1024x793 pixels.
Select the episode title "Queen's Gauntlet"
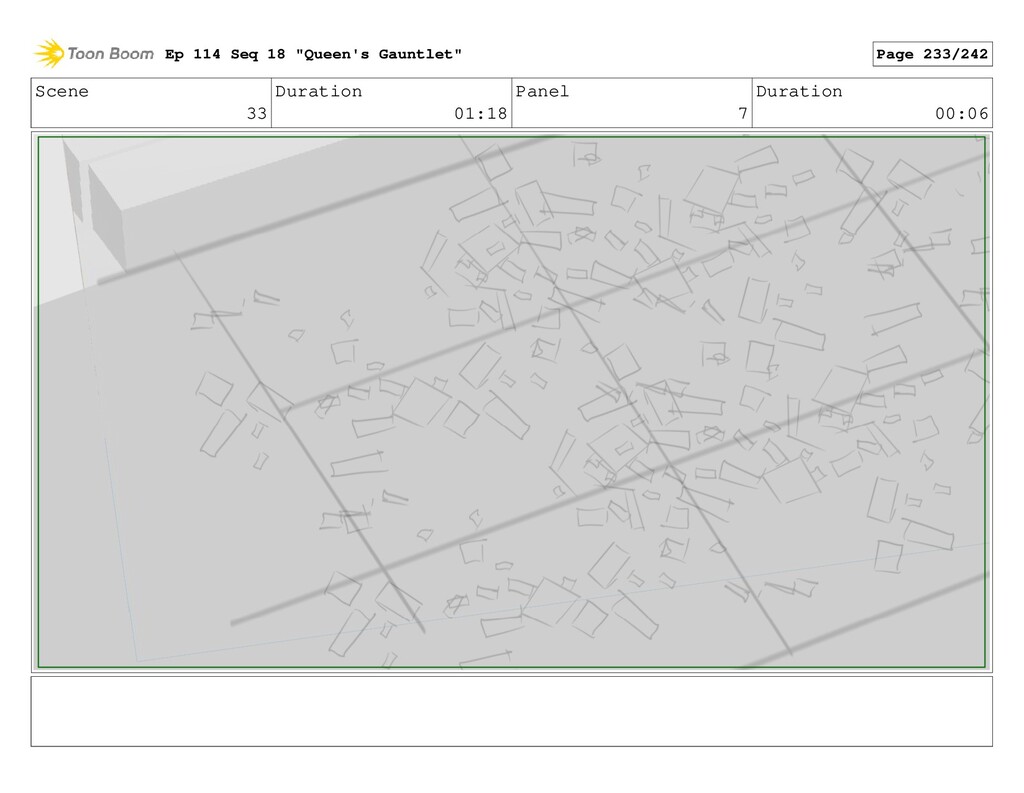point(379,54)
